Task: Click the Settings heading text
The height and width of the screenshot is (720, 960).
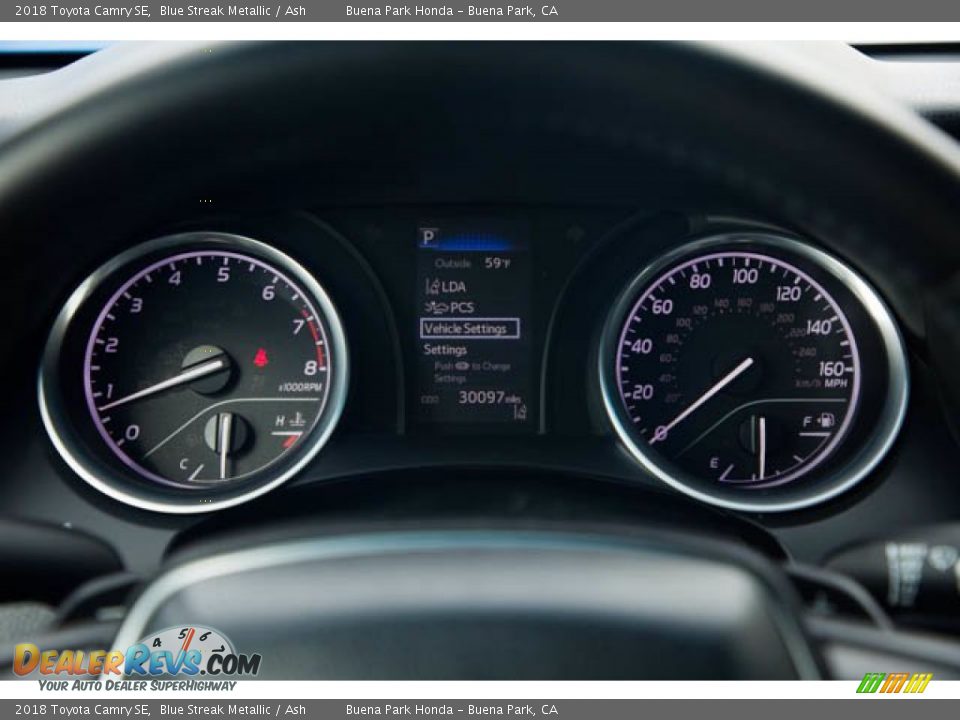Action: tap(445, 350)
